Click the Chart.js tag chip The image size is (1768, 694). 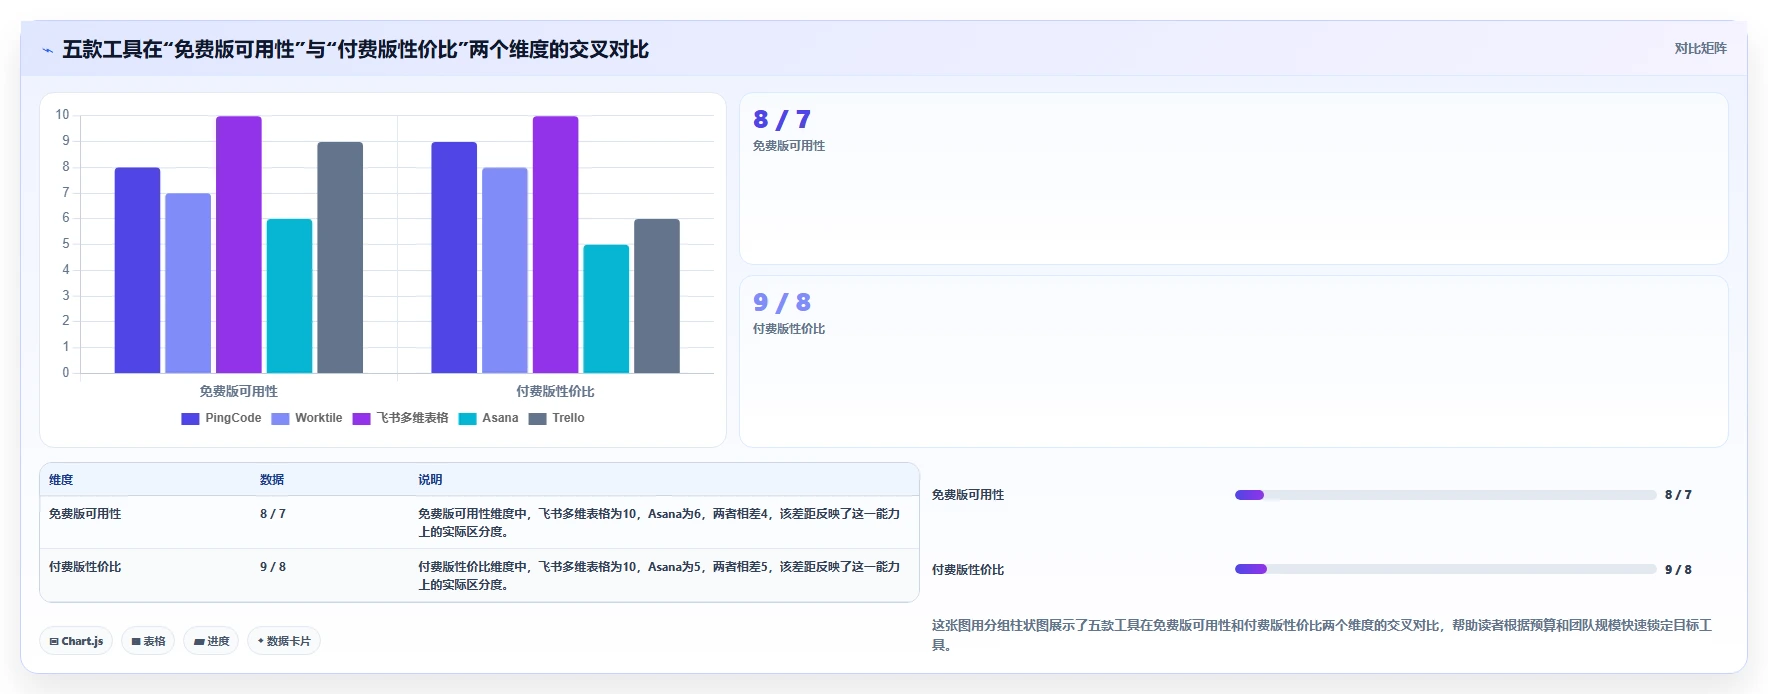(x=76, y=641)
